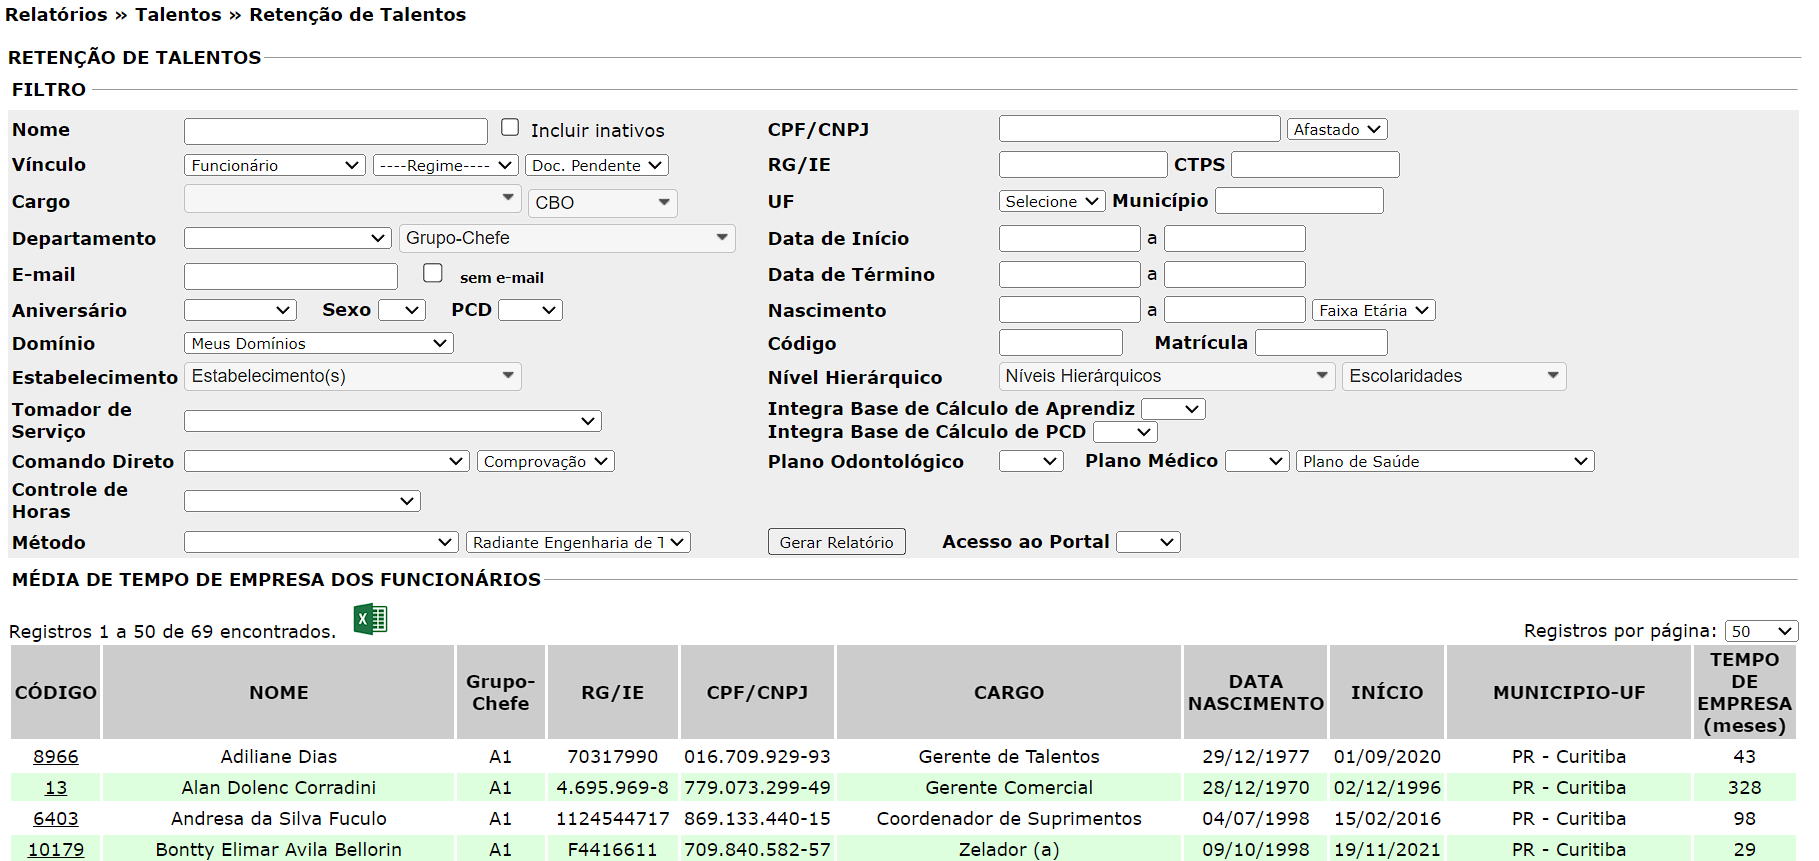
Task: Export results using the Excel icon
Action: [370, 620]
